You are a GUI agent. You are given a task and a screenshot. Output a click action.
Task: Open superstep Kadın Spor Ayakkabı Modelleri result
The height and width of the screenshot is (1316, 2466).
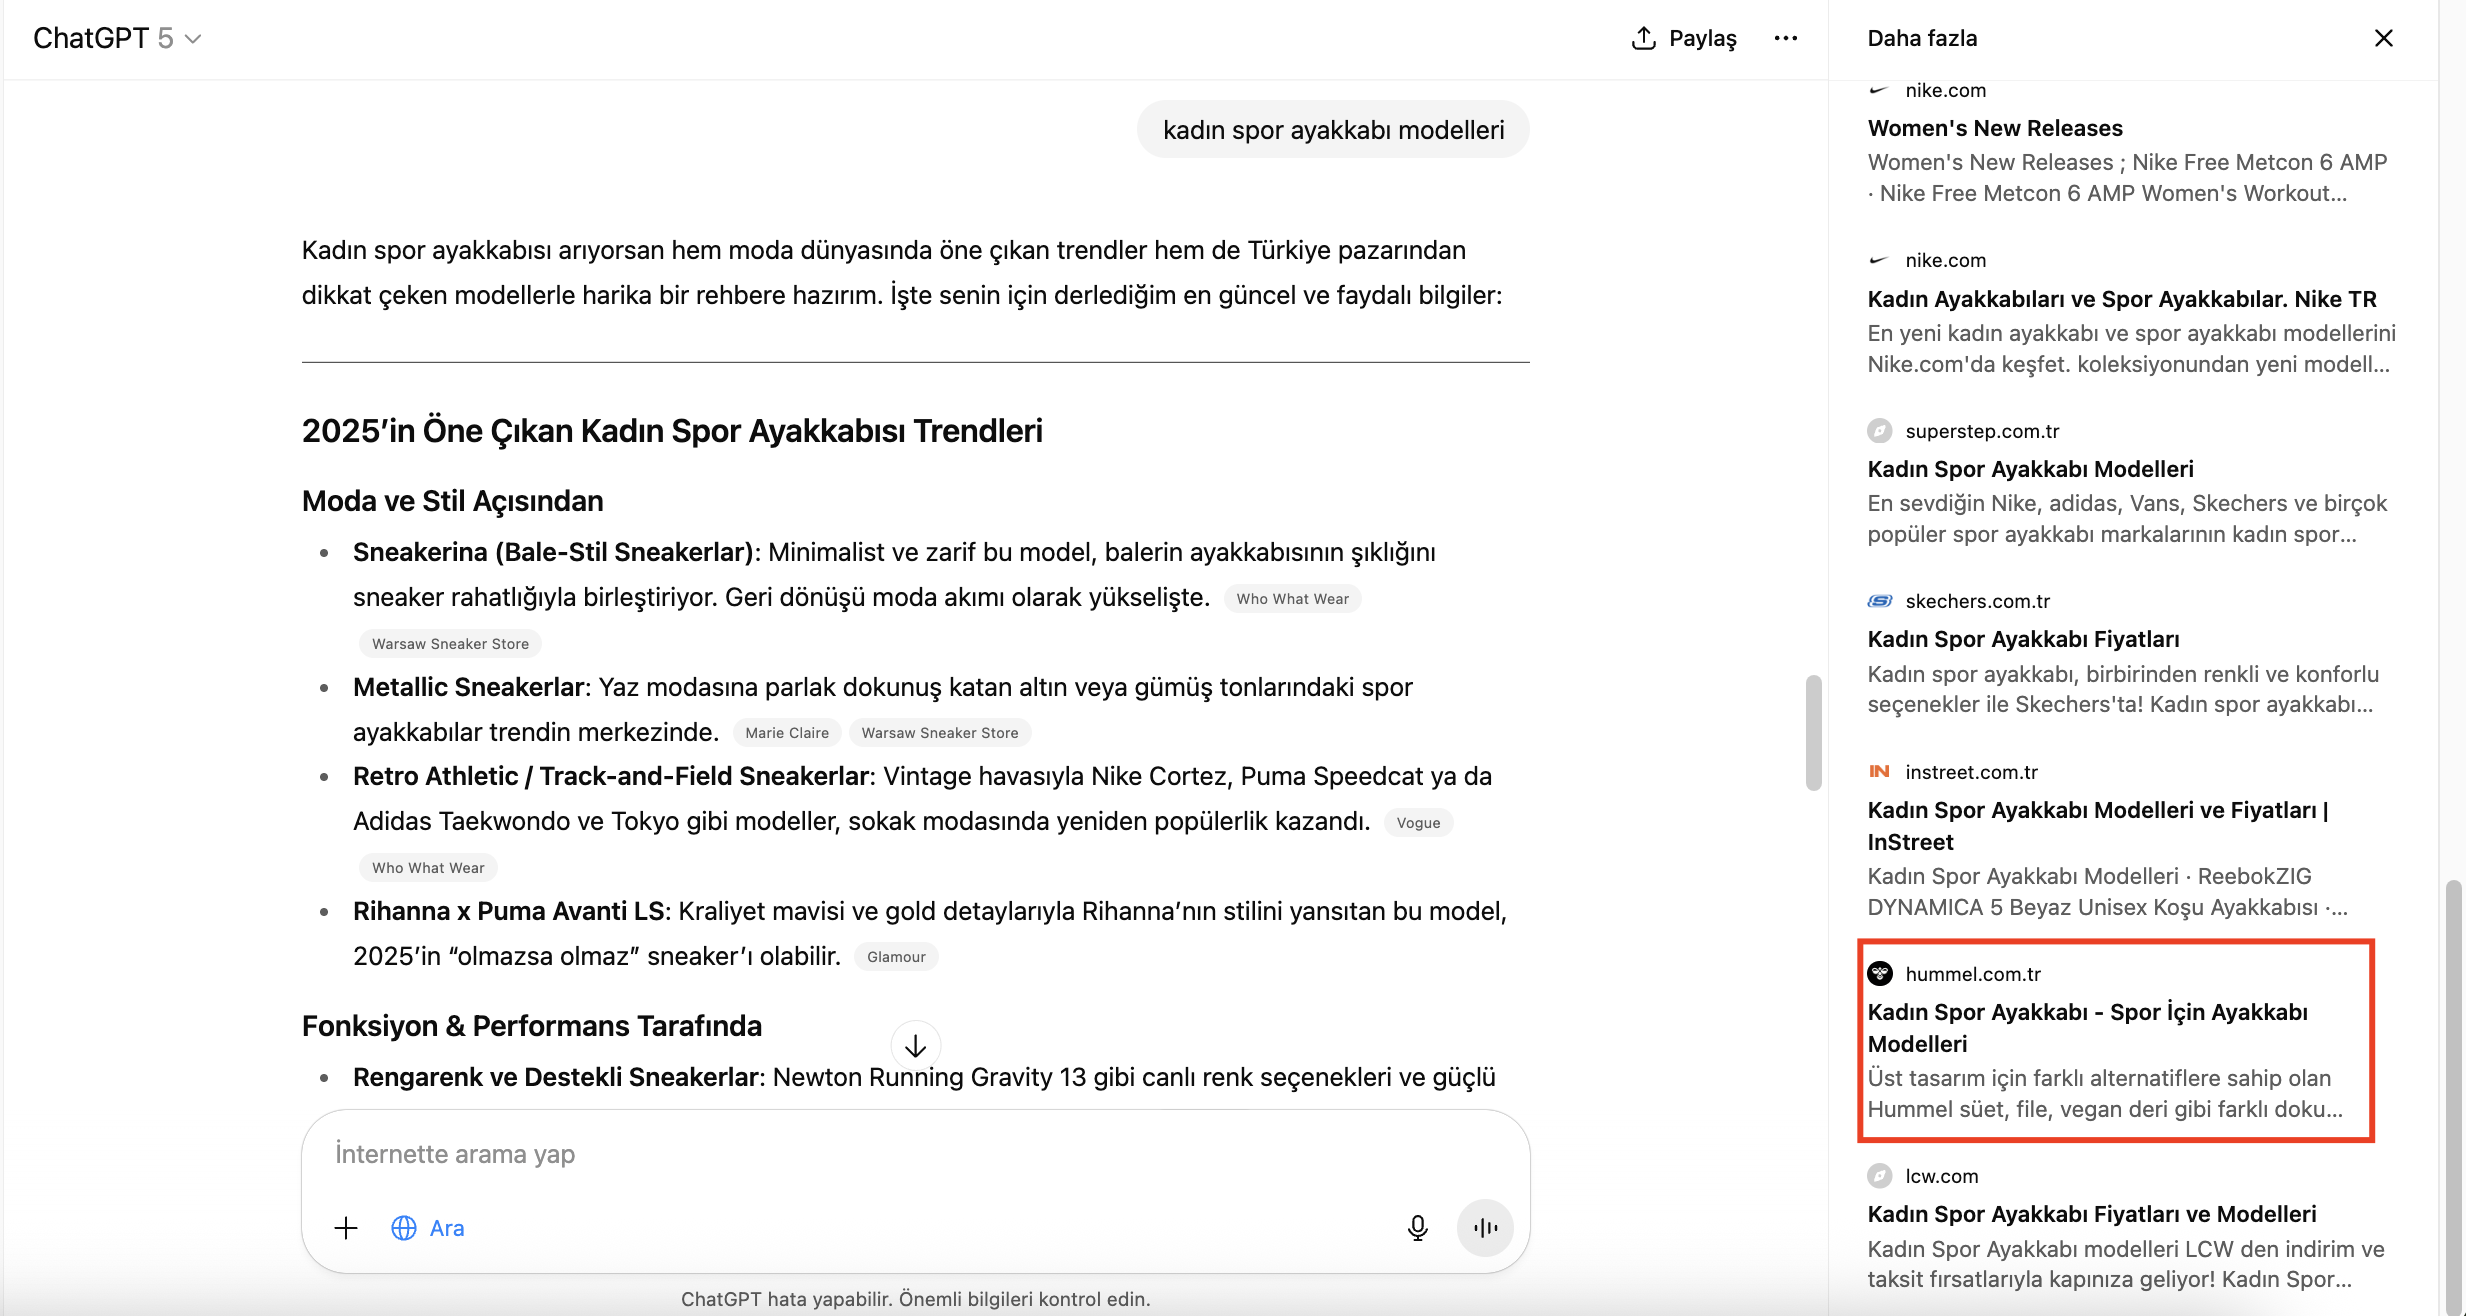pyautogui.click(x=2030, y=469)
